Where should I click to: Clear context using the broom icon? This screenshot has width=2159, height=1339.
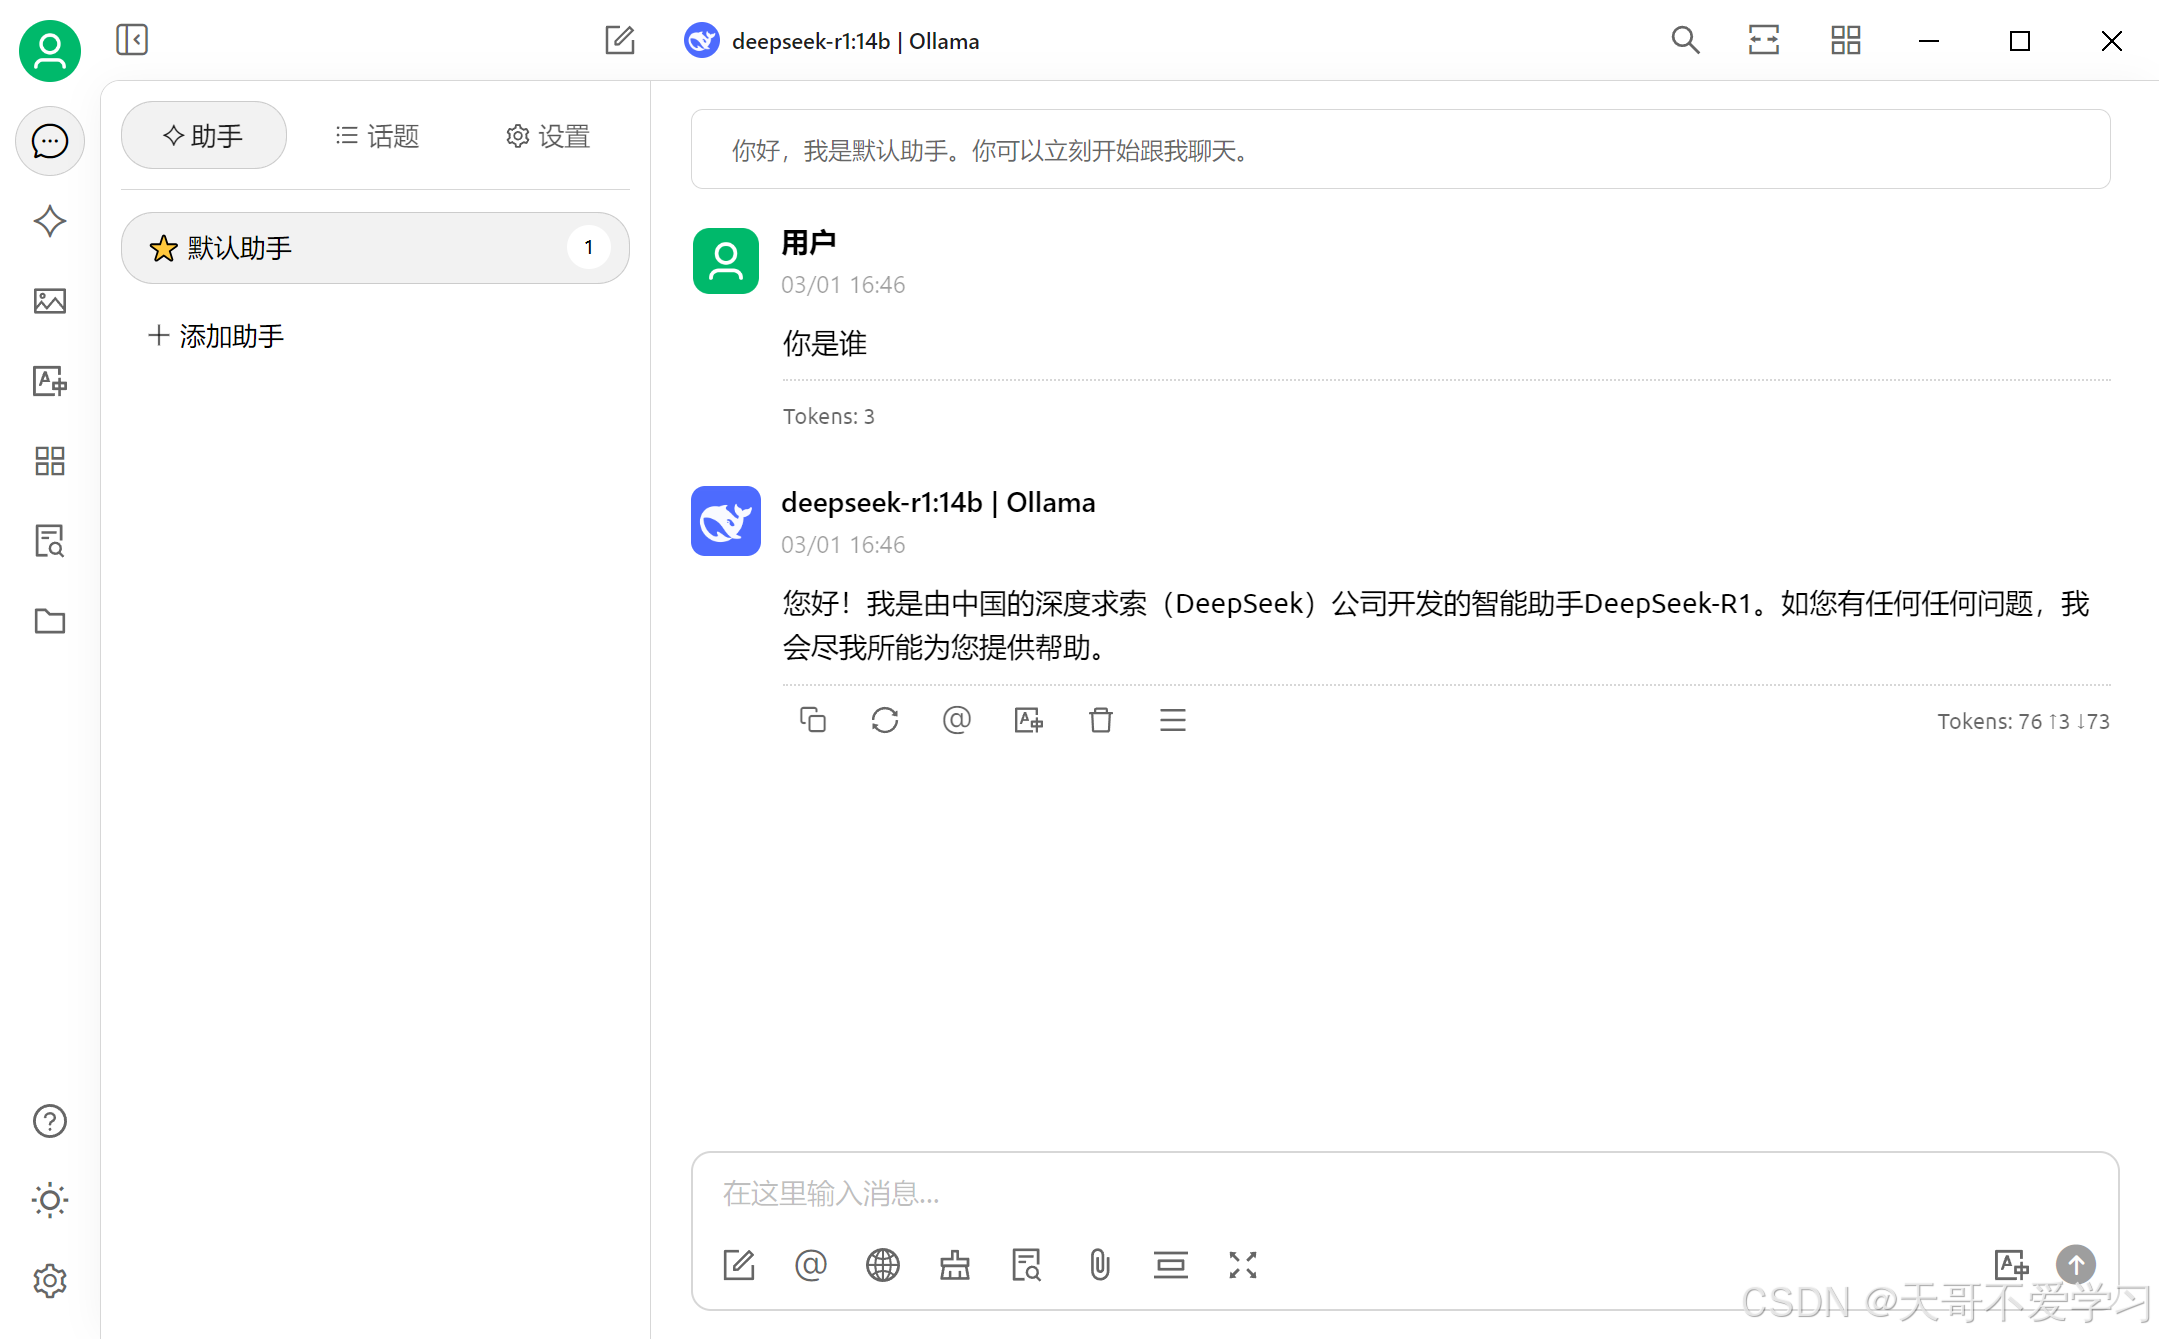(954, 1265)
